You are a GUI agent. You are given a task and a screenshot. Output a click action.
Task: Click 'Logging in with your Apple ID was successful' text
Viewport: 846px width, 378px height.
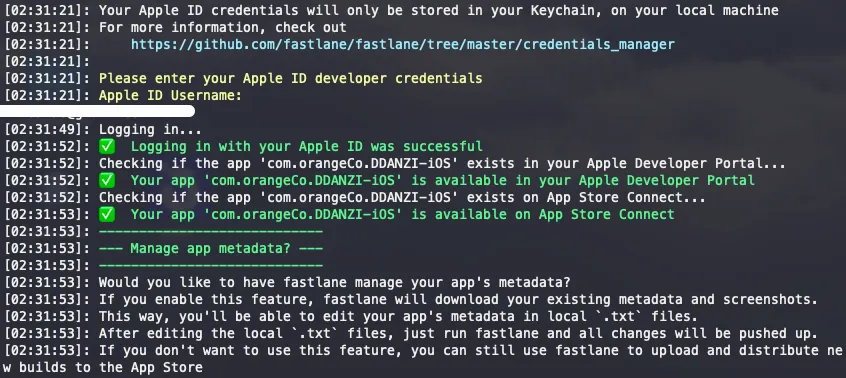pos(306,146)
